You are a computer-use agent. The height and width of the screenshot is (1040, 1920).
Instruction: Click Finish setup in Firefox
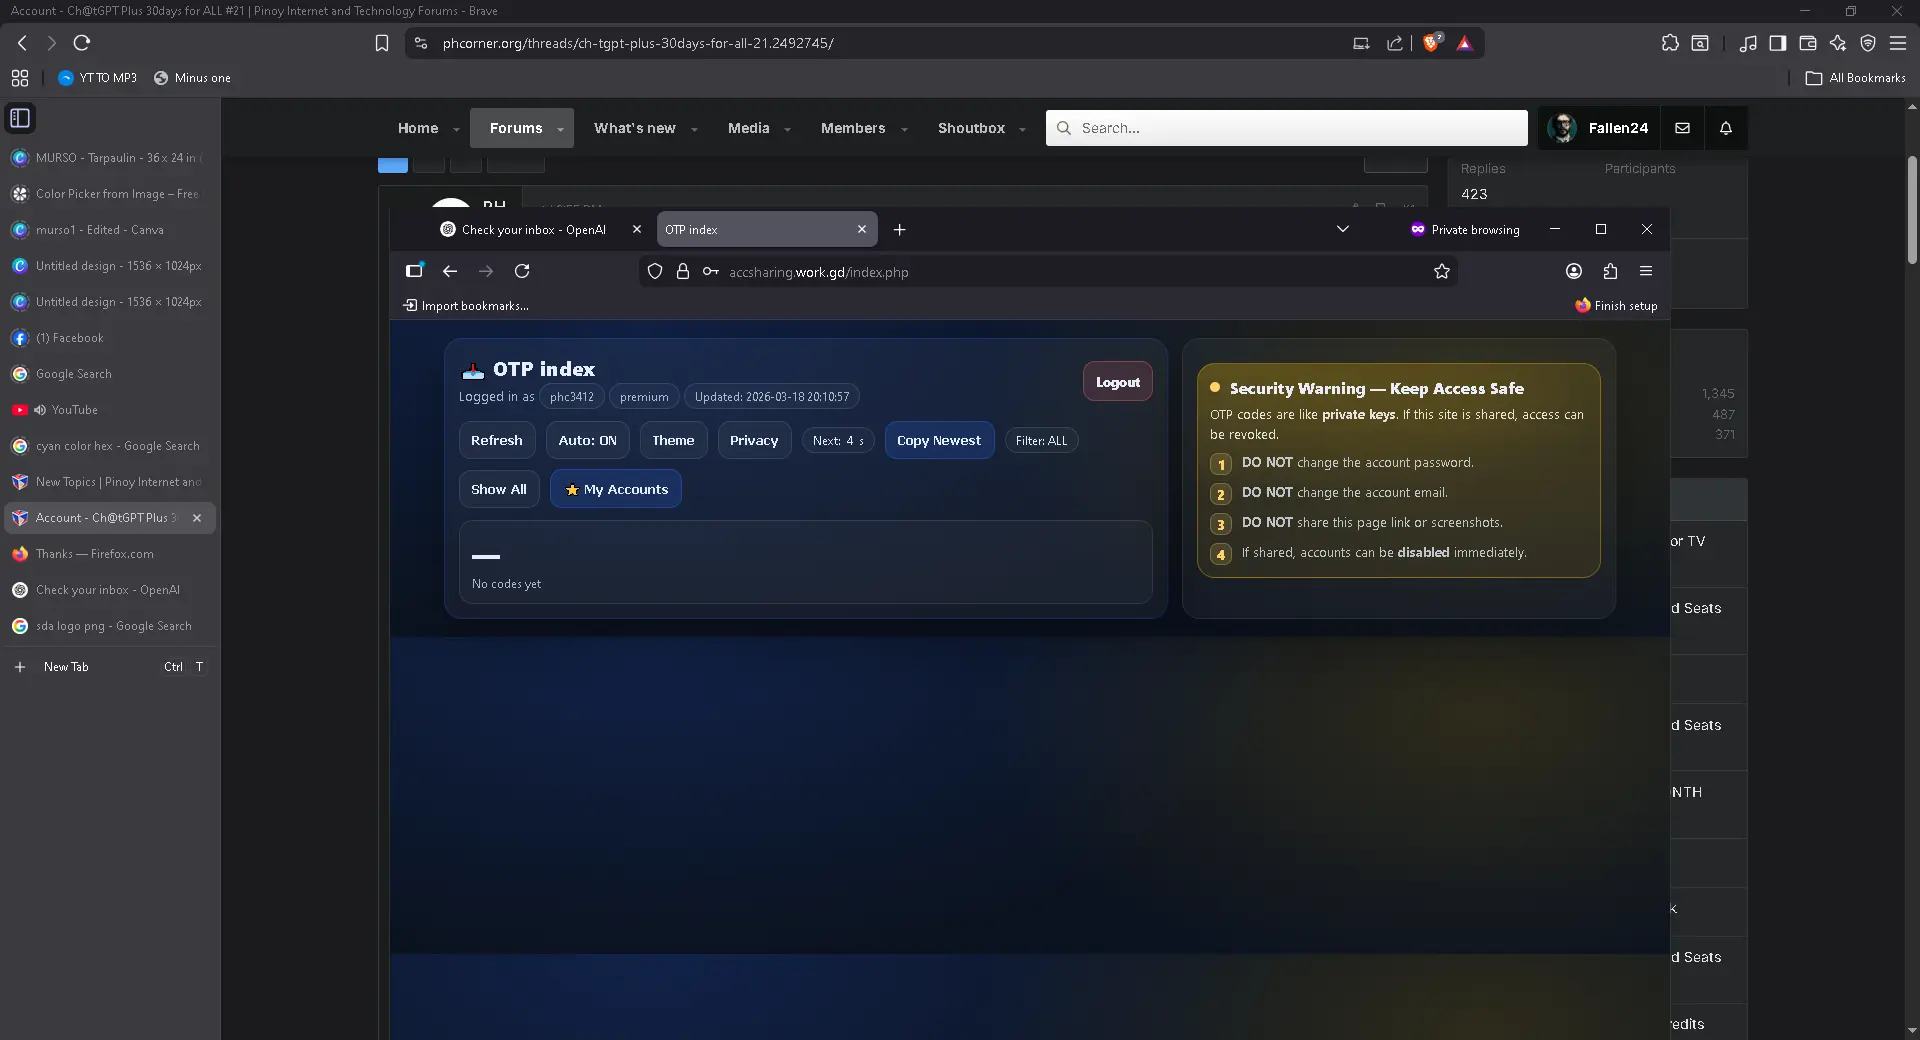[x=1616, y=306]
